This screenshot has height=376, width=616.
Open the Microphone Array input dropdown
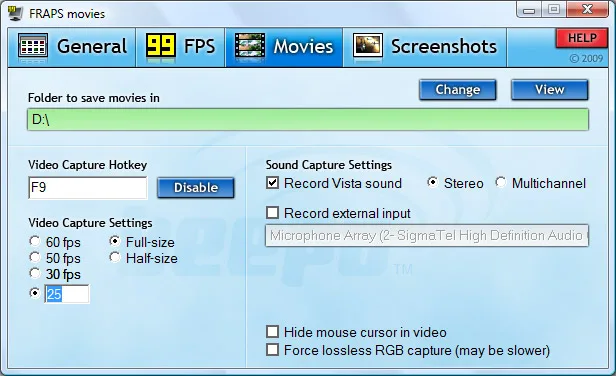427,235
